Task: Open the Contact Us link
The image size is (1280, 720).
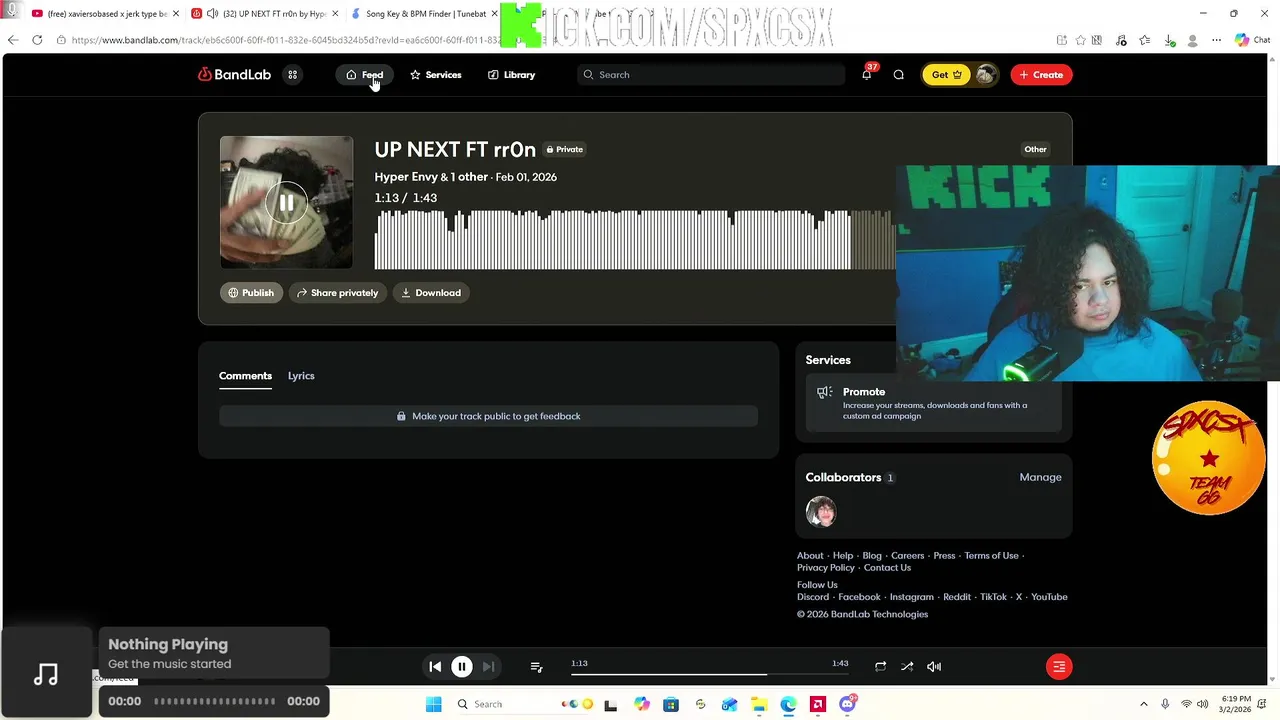Action: (887, 568)
